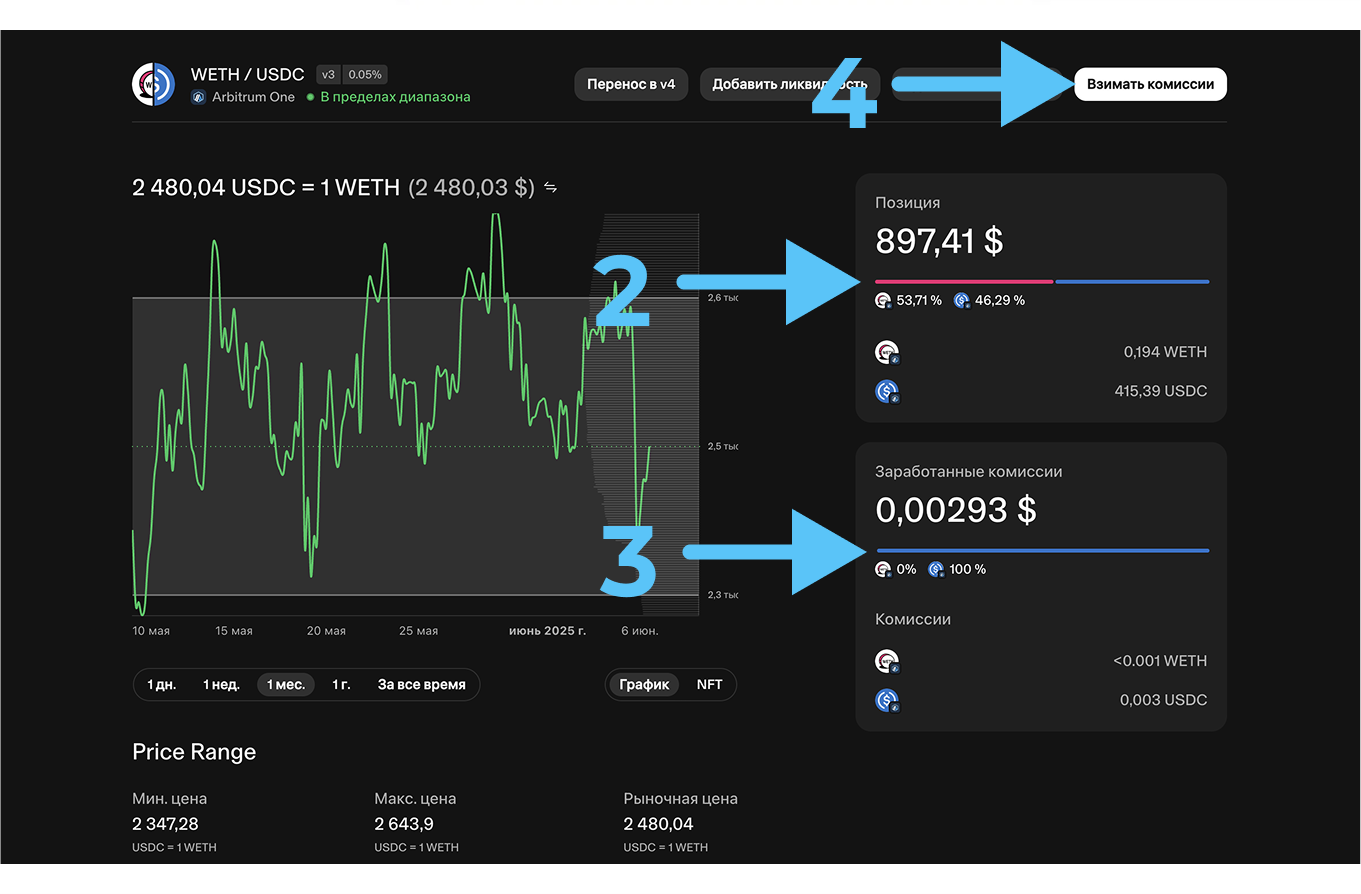Click the small USDC icon beside 46,29 %
The width and height of the screenshot is (1361, 894).
[961, 301]
